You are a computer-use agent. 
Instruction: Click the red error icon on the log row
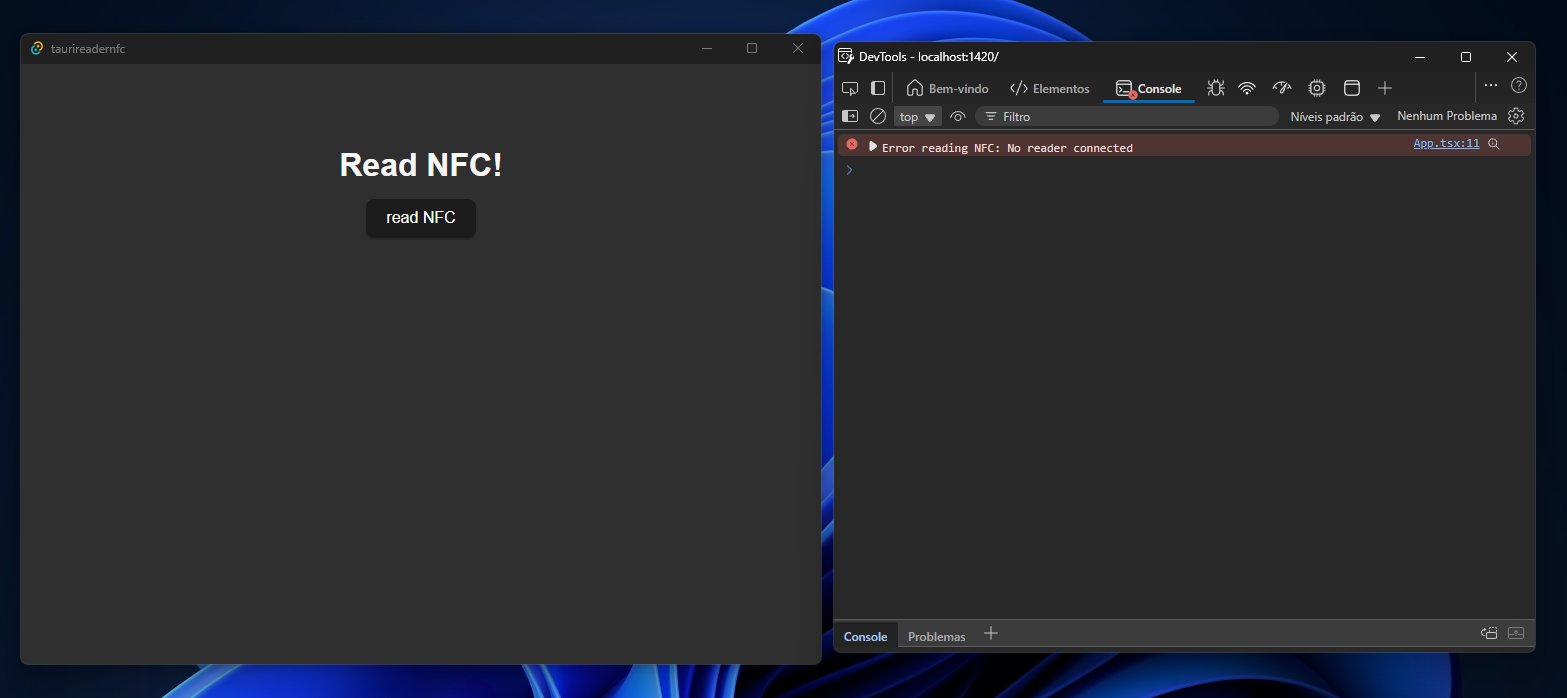pos(852,145)
